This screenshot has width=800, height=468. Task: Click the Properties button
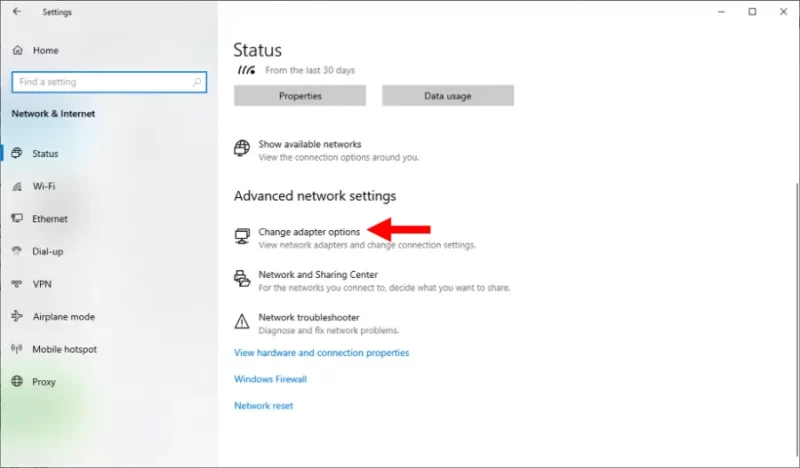(x=300, y=95)
